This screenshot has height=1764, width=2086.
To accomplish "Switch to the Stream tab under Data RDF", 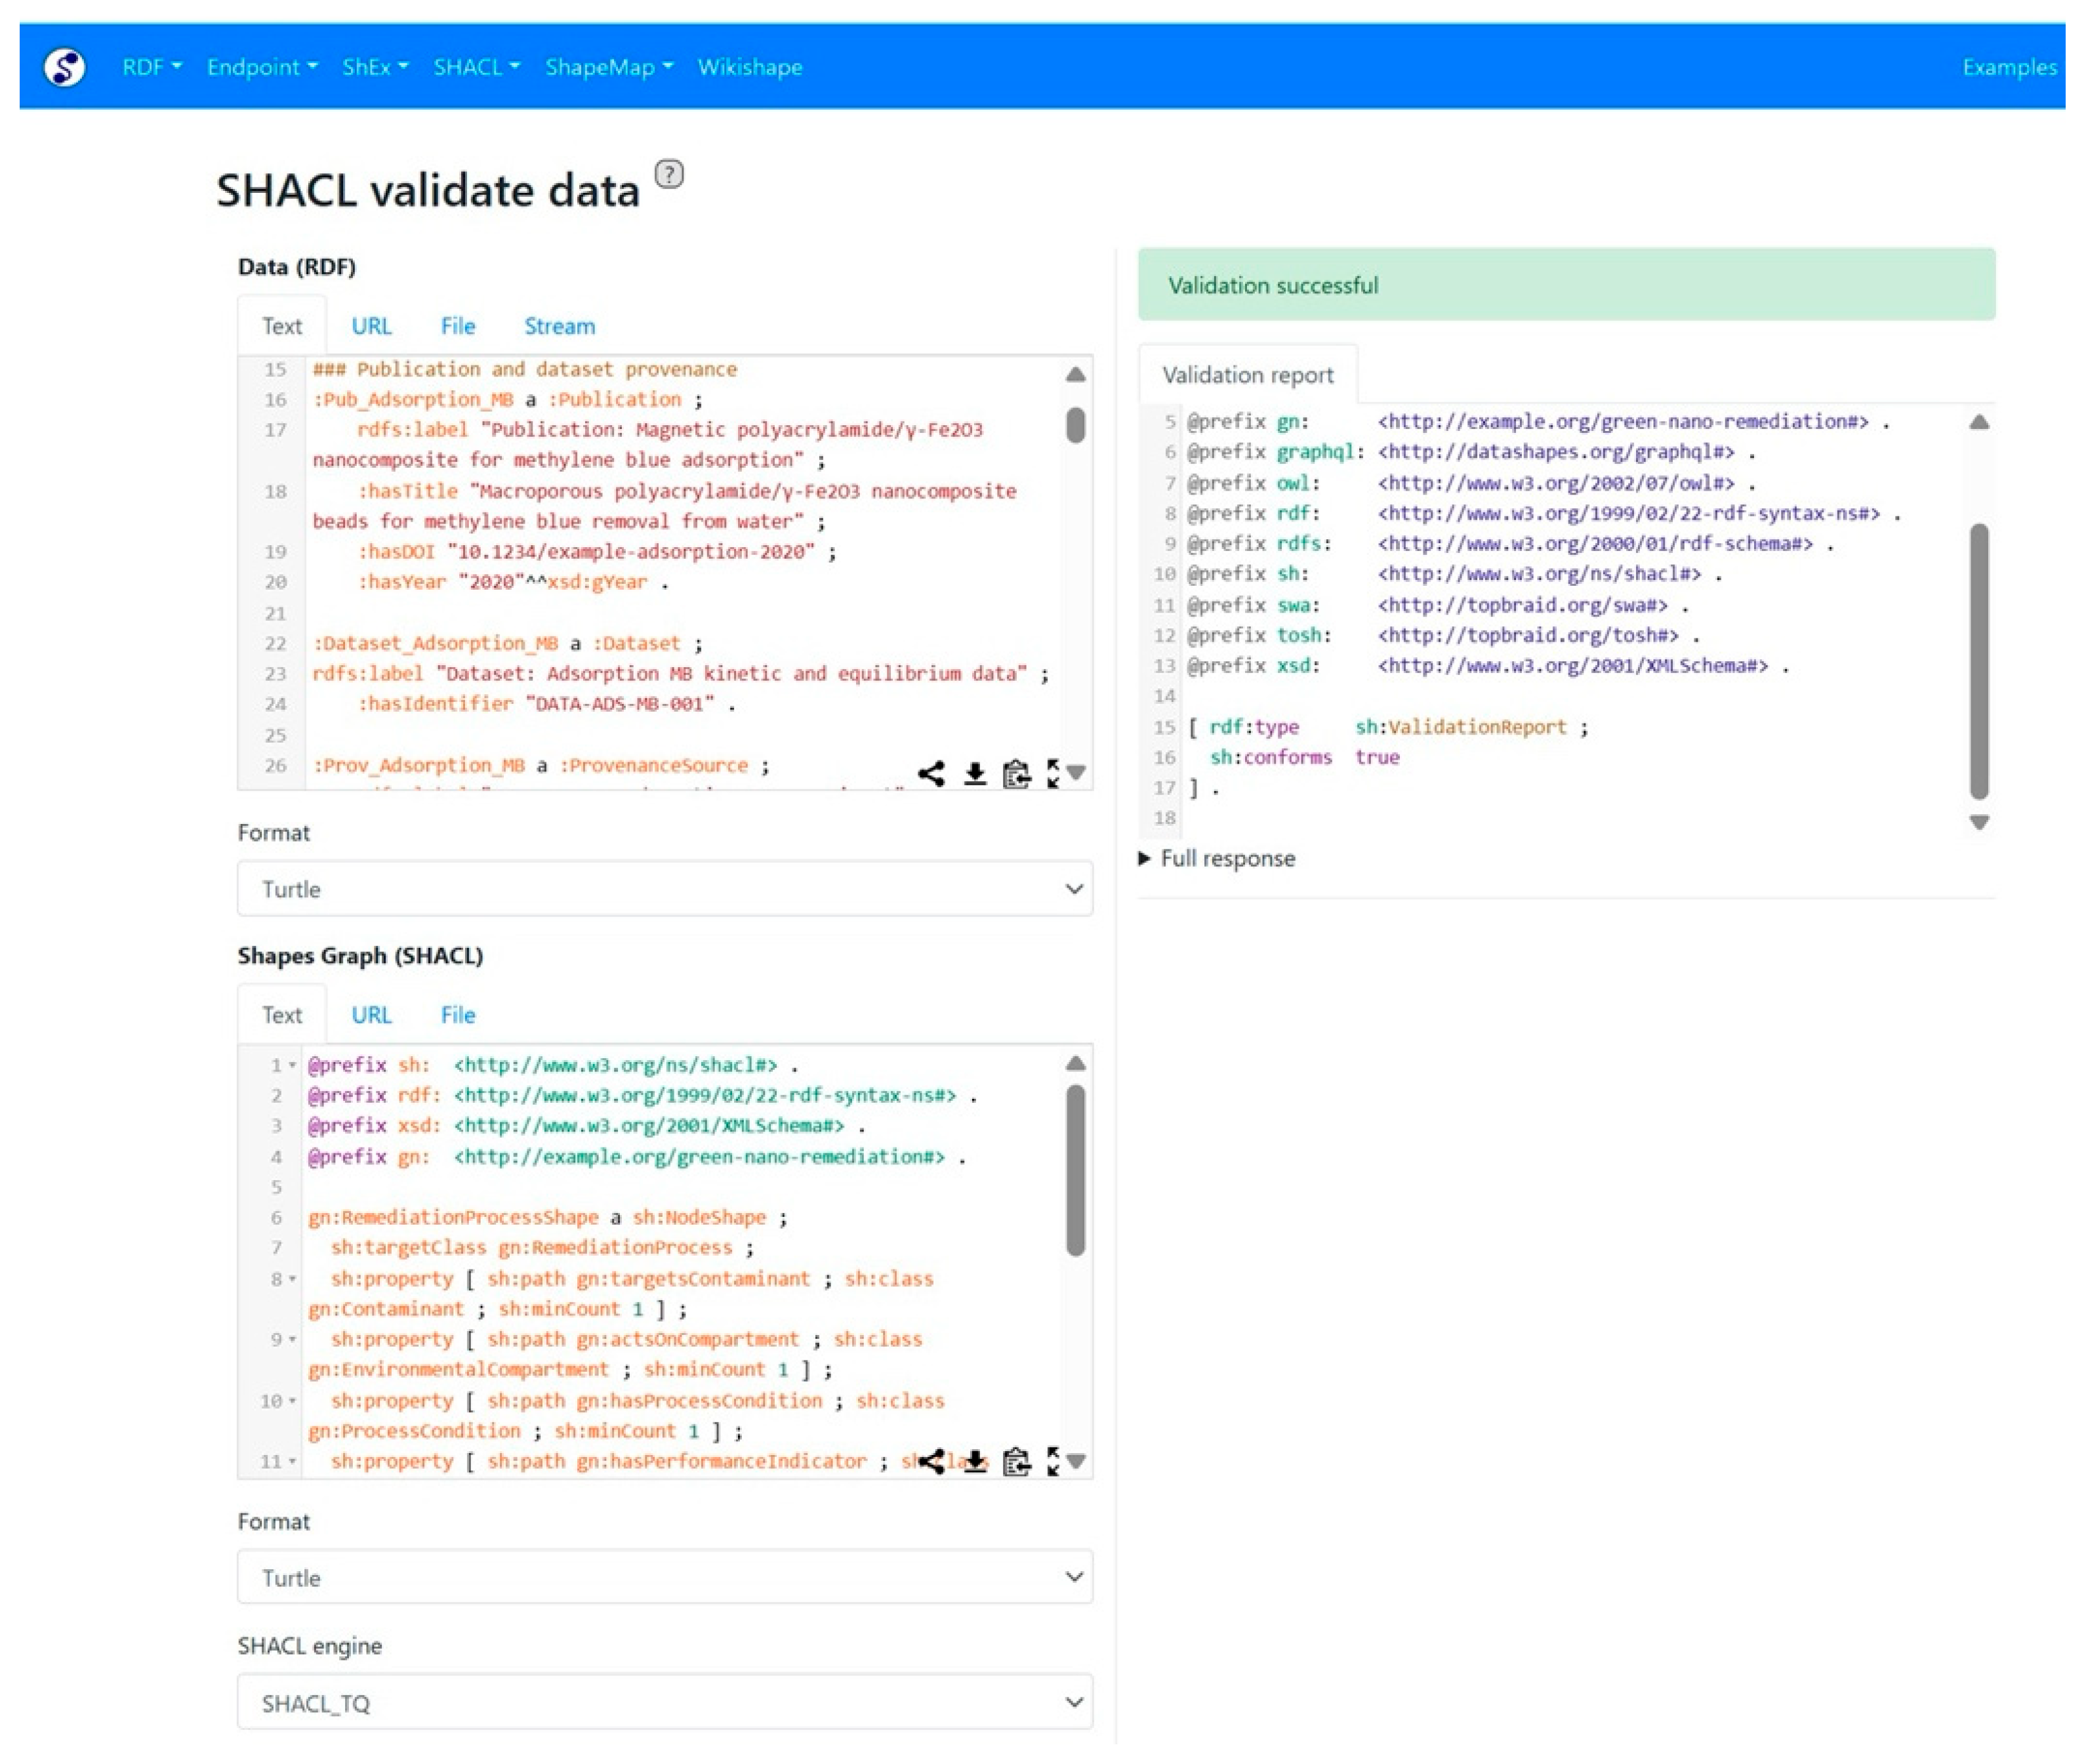I will click(559, 326).
